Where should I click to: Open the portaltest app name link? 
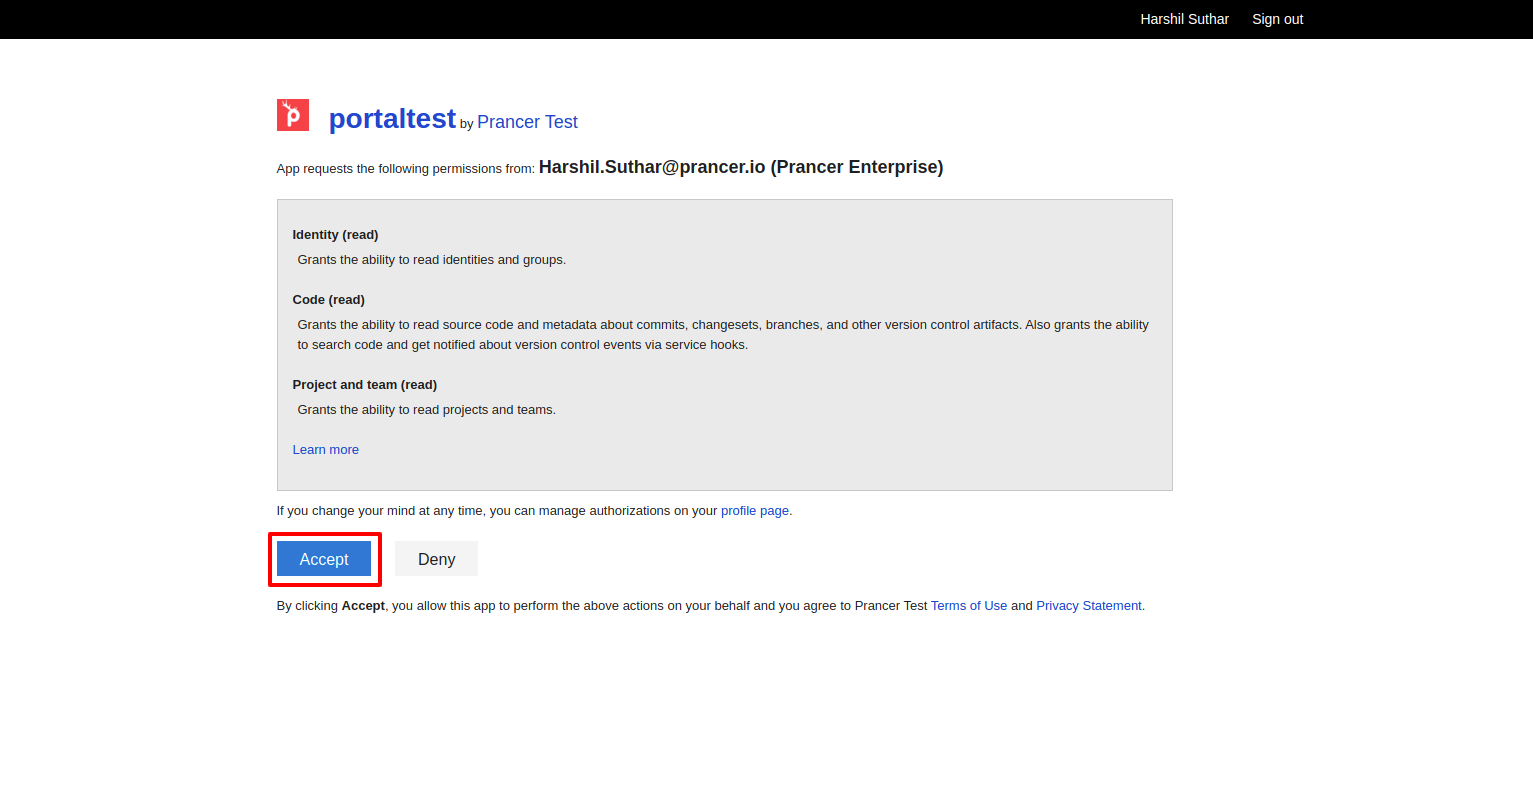pyautogui.click(x=392, y=119)
